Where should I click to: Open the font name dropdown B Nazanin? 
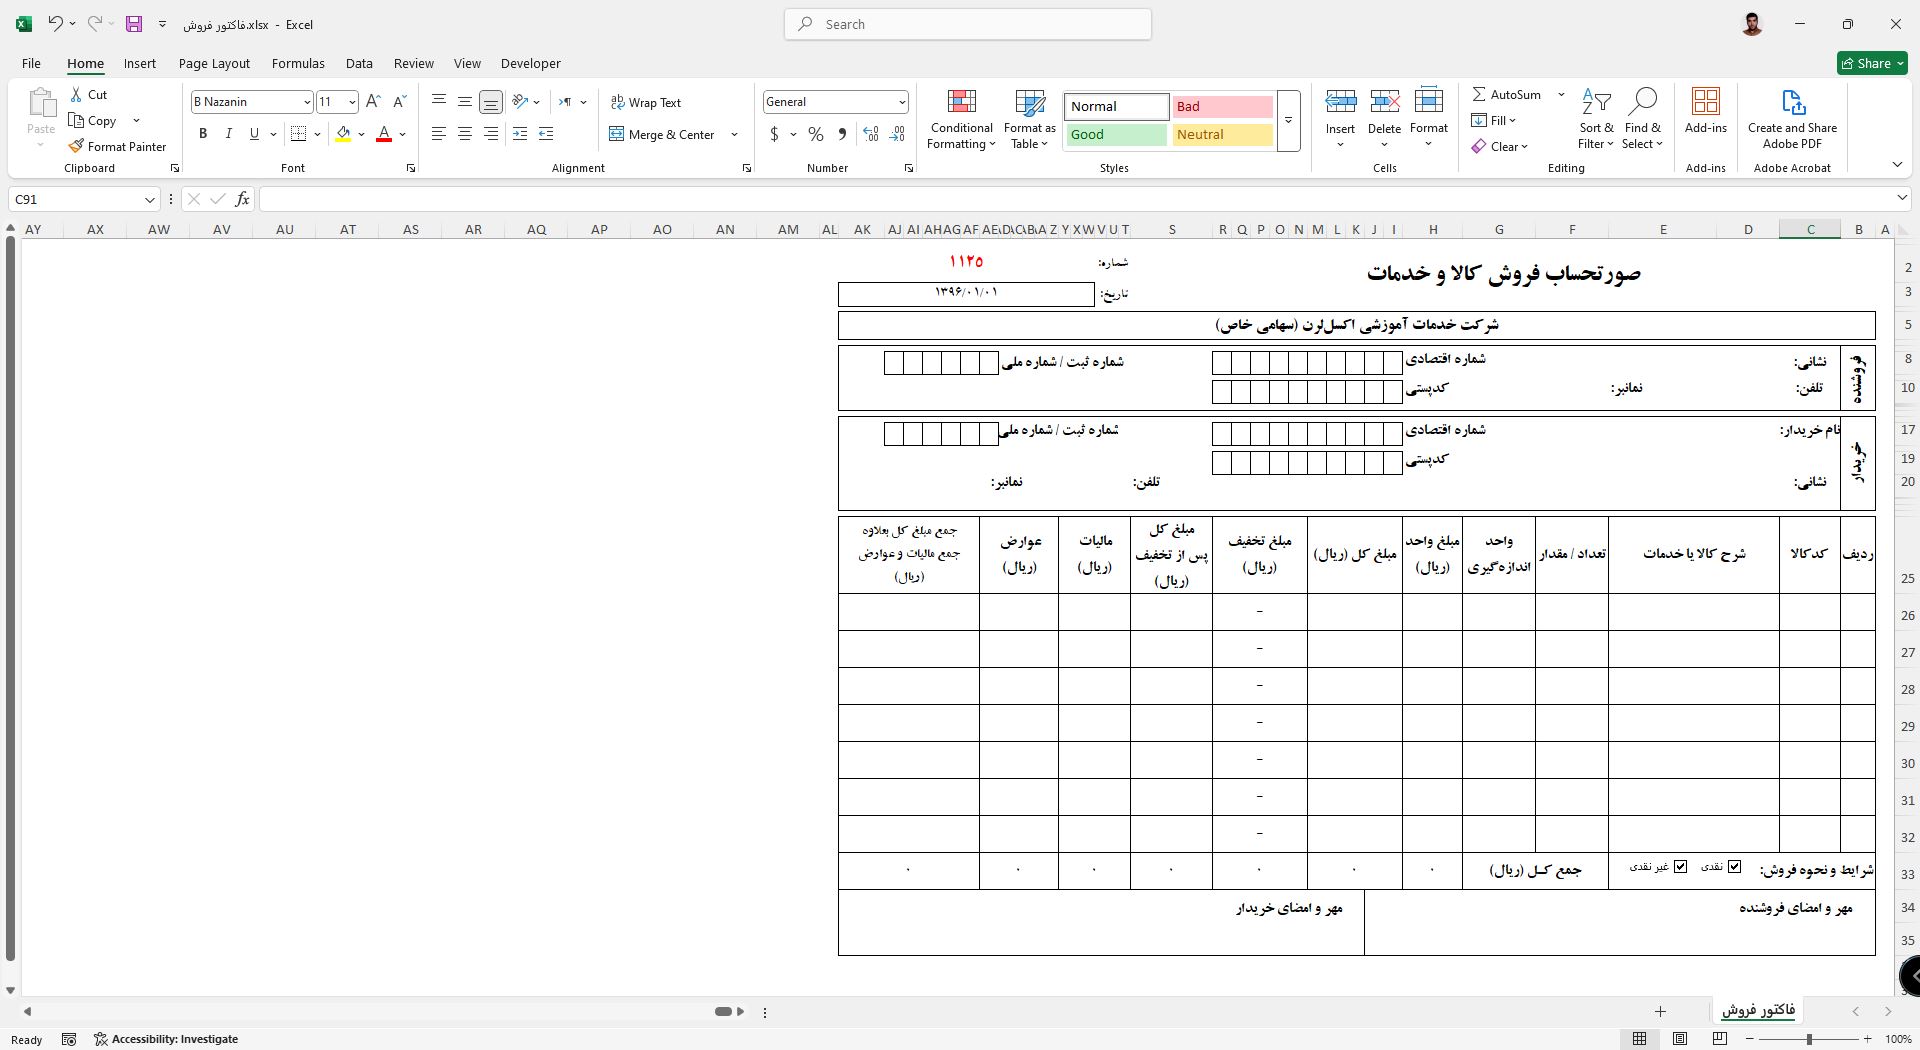coord(307,102)
